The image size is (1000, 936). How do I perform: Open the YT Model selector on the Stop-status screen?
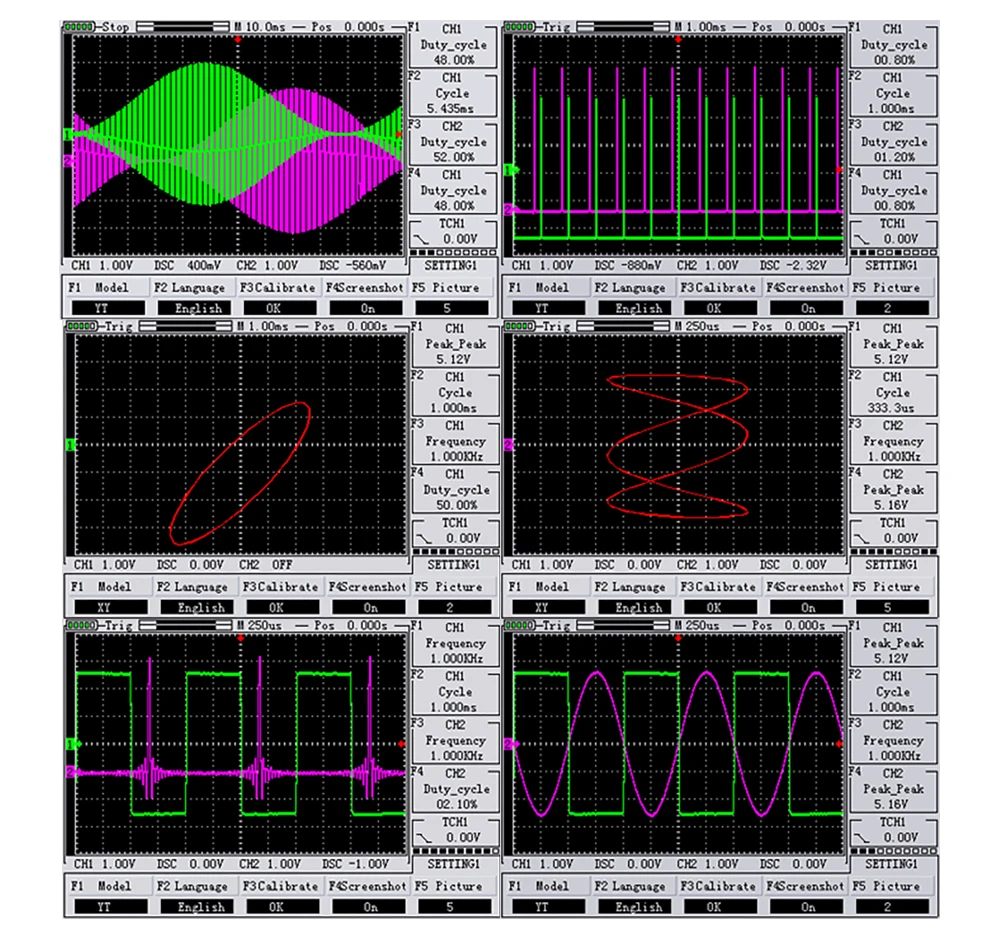[108, 309]
